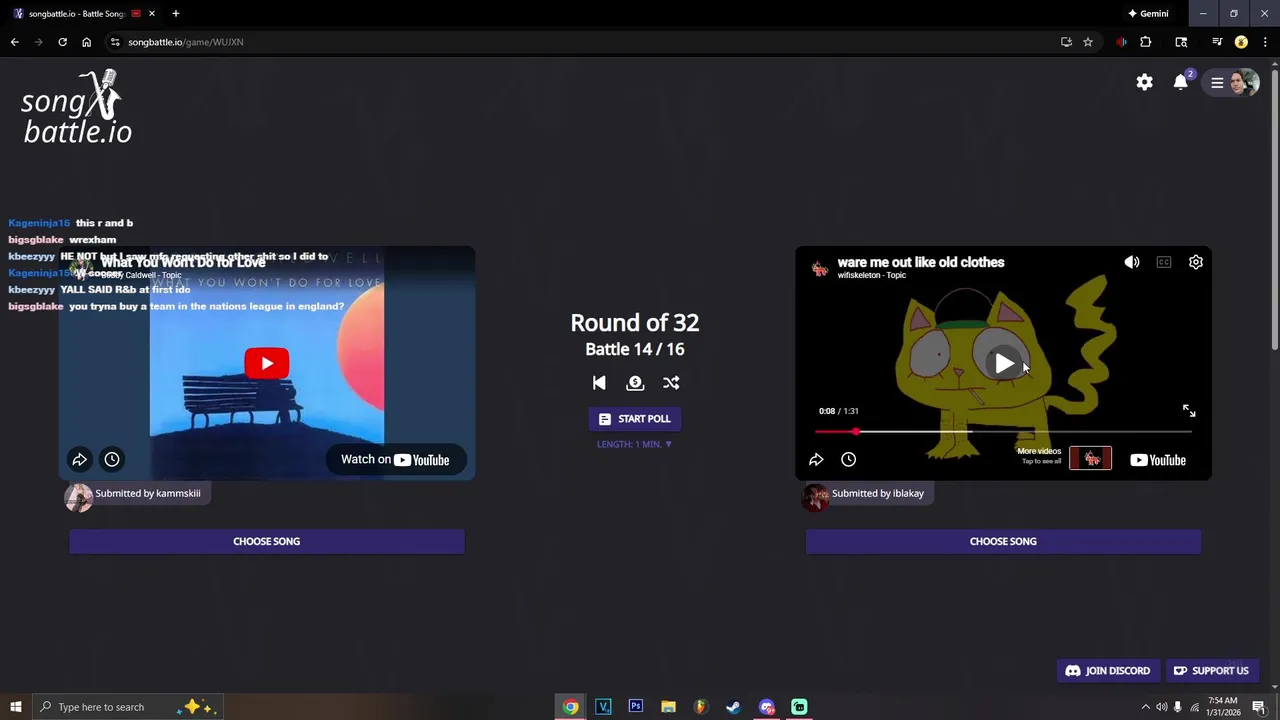Open Photoshop from taskbar
The height and width of the screenshot is (720, 1280).
(x=635, y=707)
